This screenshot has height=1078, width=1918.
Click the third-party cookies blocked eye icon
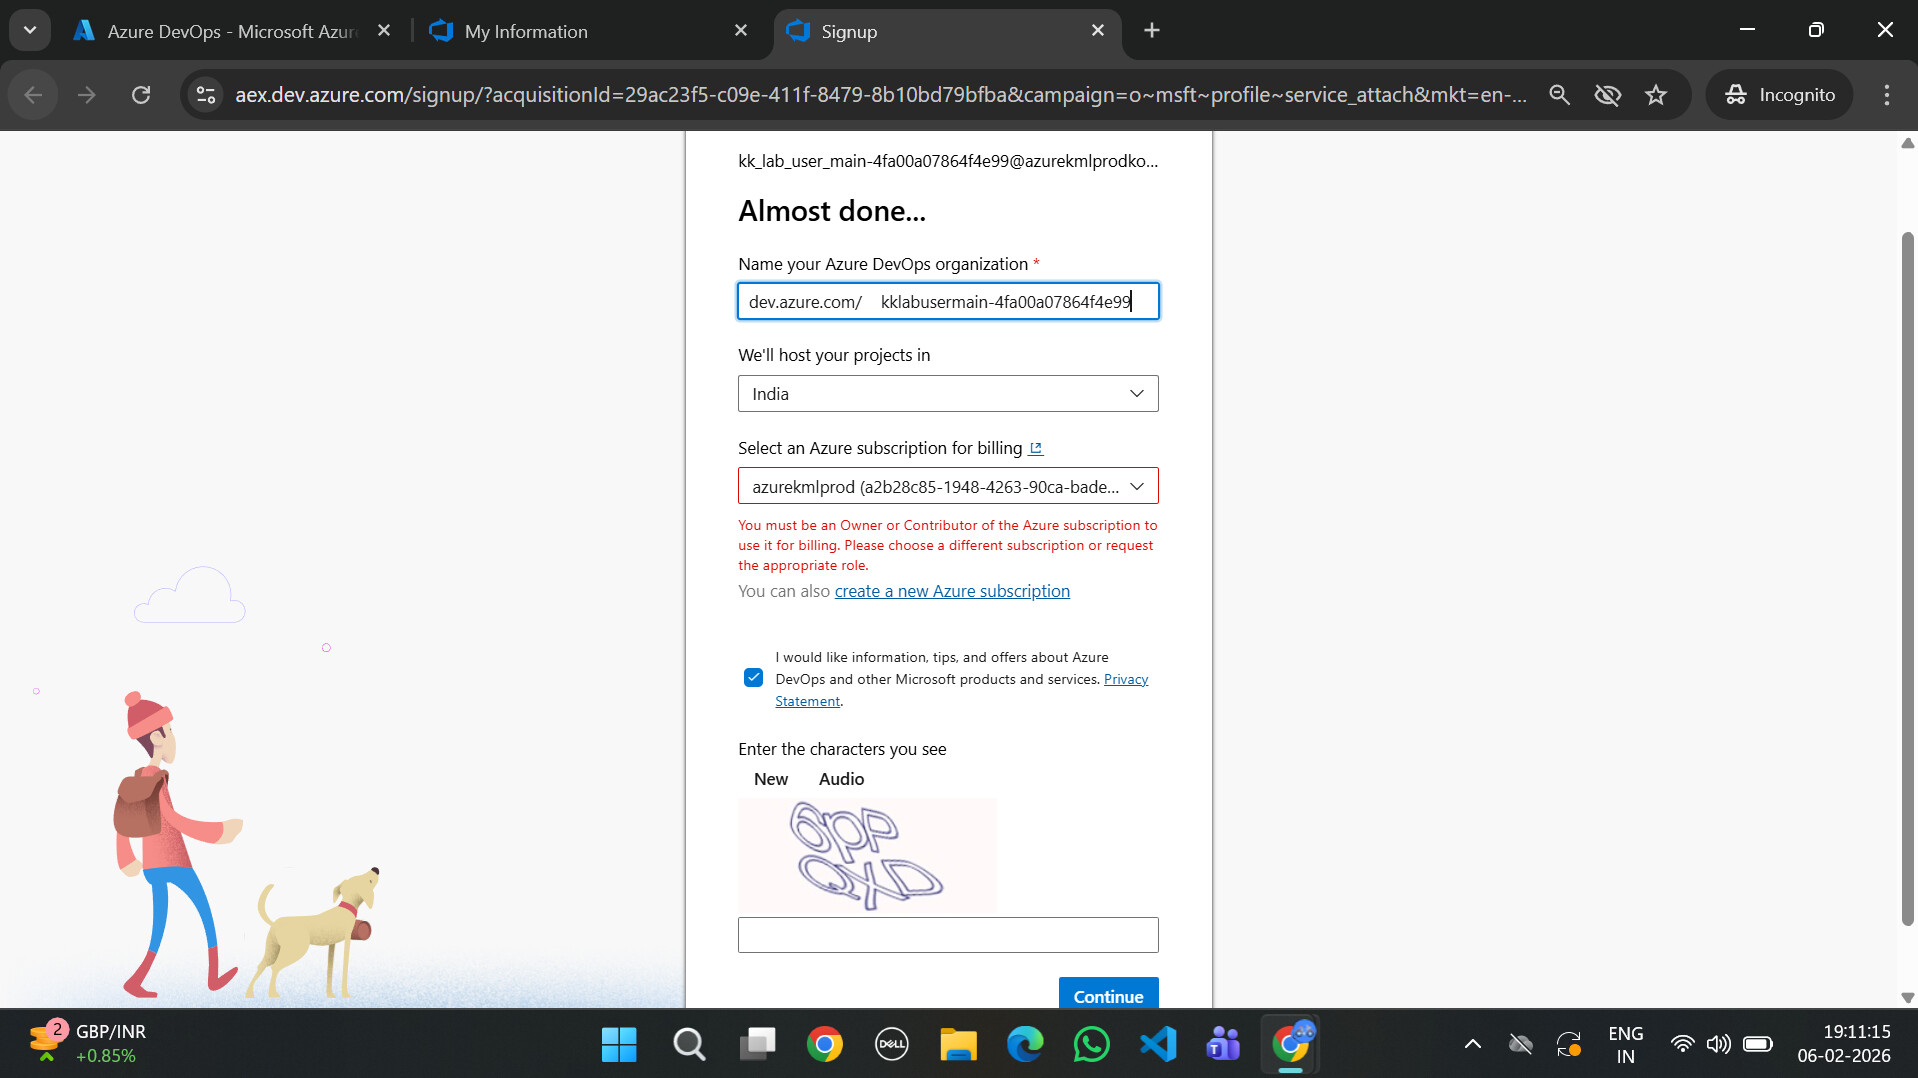click(x=1607, y=95)
